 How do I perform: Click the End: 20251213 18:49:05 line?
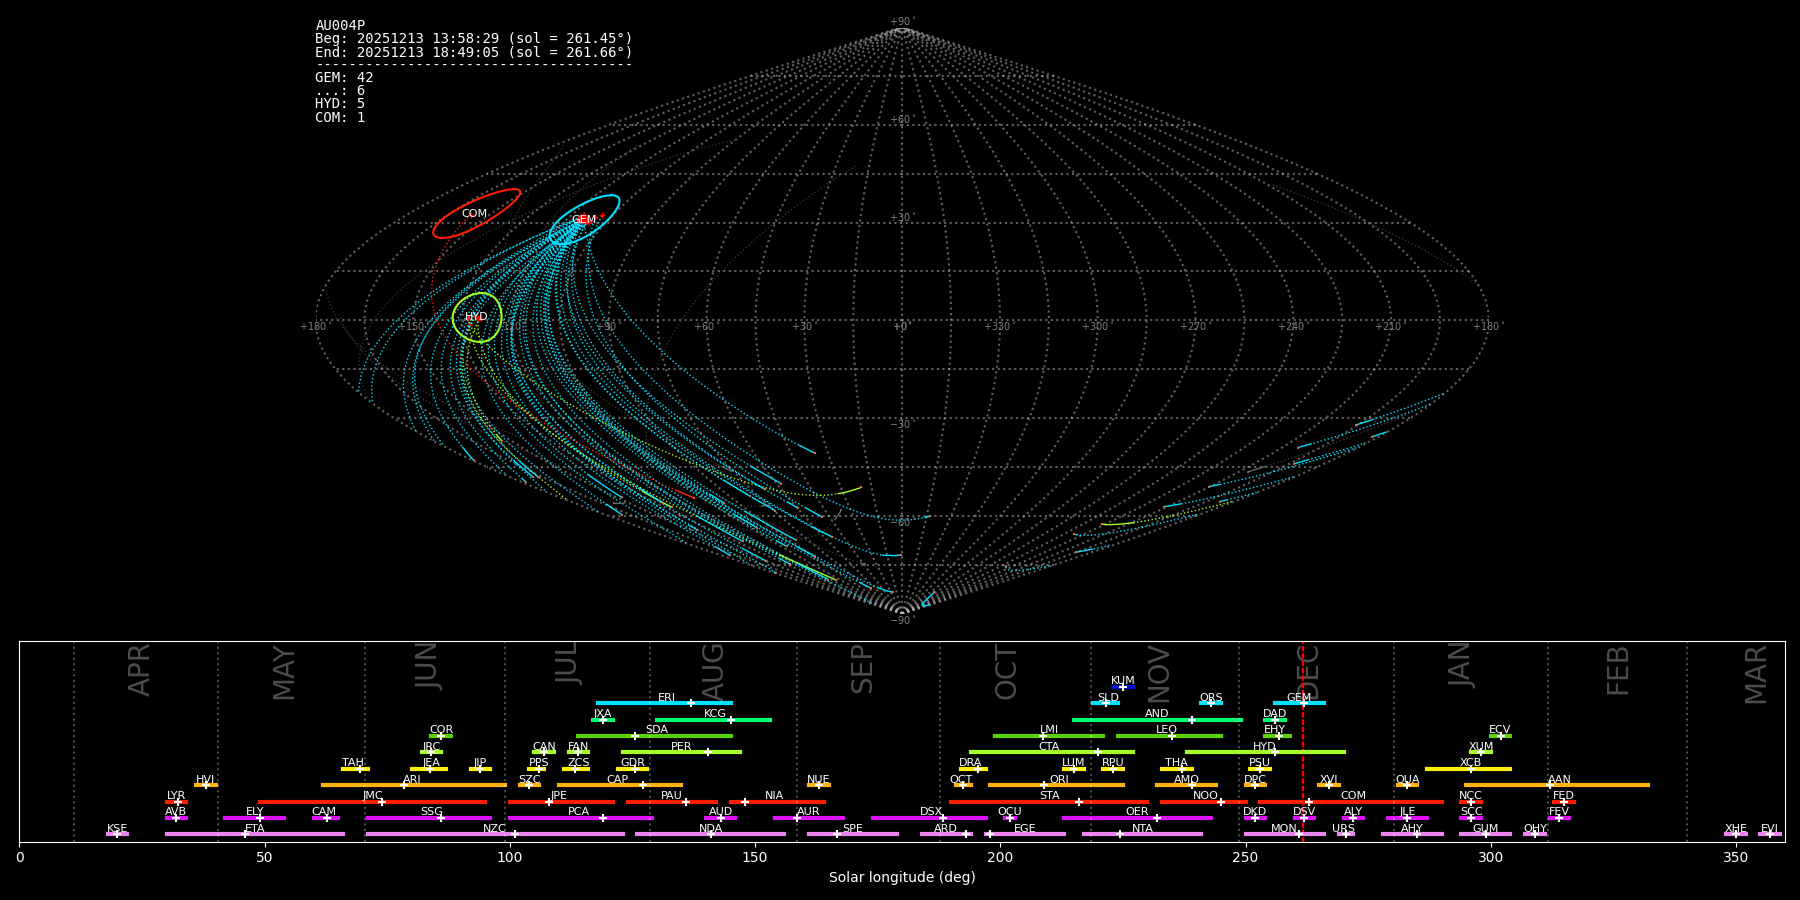click(474, 52)
